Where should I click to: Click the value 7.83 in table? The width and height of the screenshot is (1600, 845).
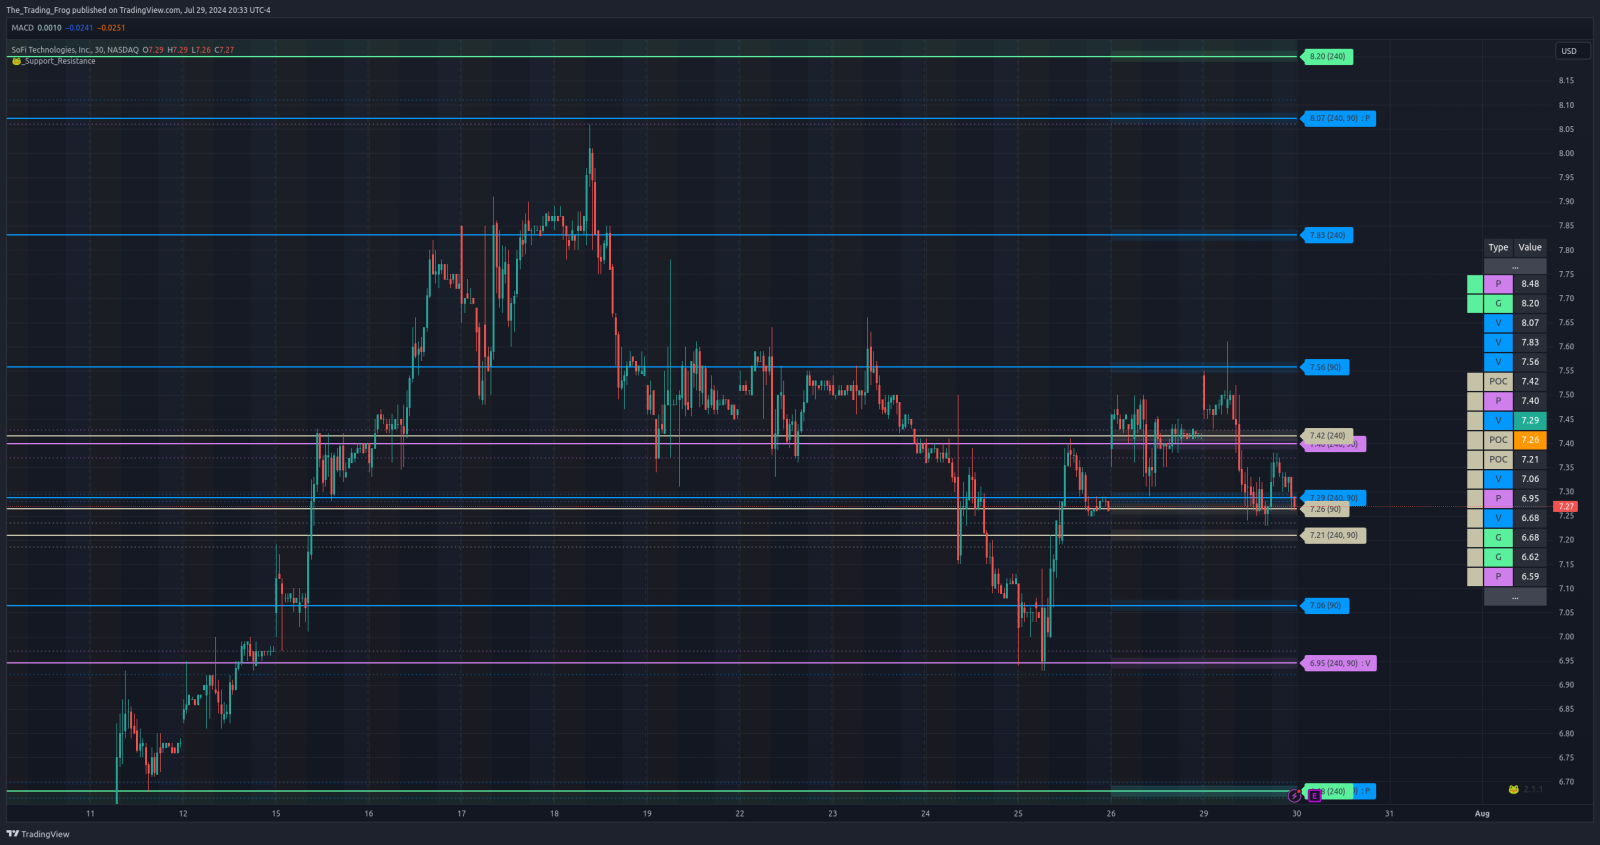(1530, 342)
